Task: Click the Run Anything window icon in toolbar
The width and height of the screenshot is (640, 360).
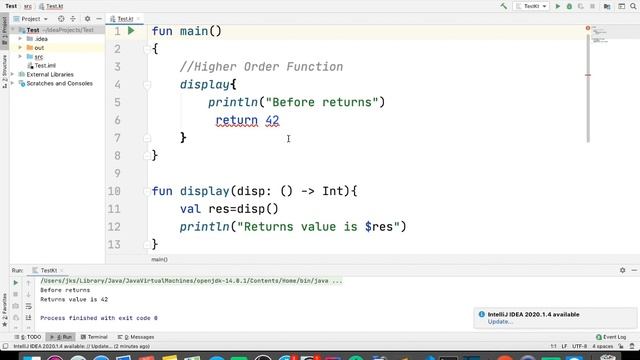Action: pyautogui.click(x=621, y=6)
